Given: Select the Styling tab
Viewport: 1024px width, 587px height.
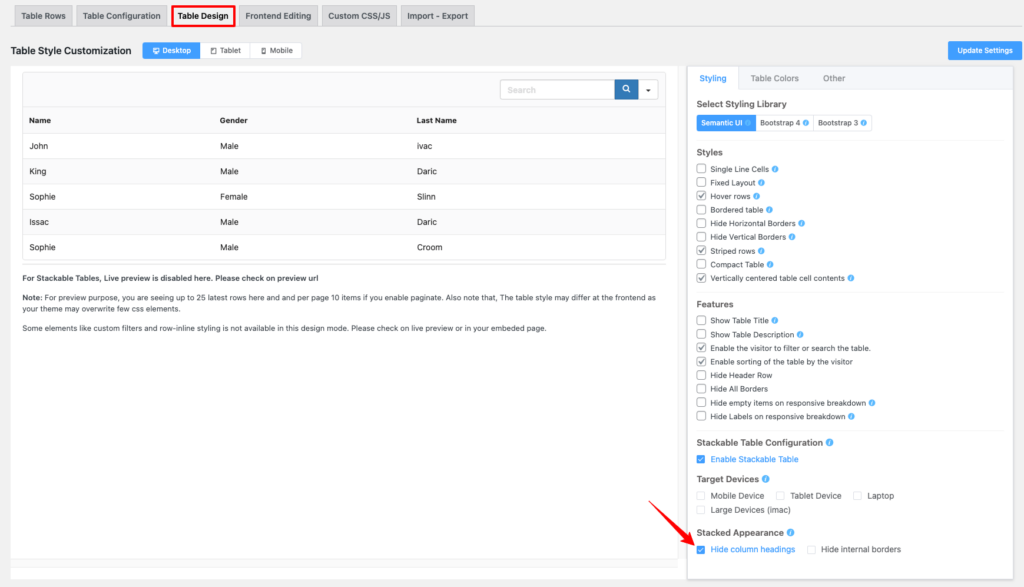Looking at the screenshot, I should point(713,78).
